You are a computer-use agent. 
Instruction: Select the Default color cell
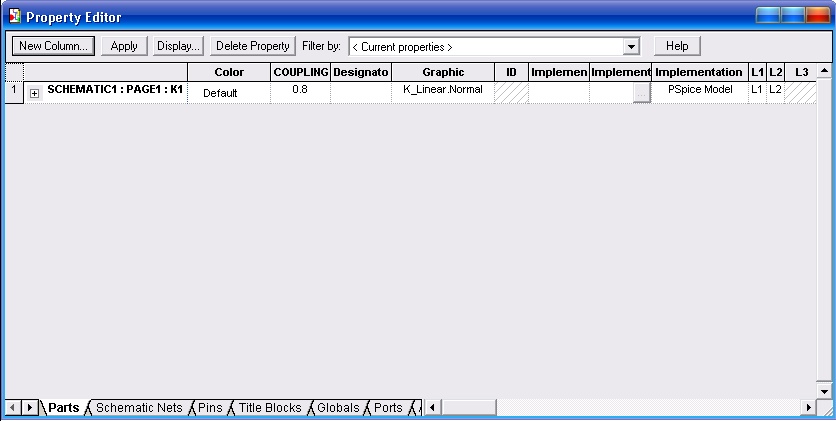point(229,92)
